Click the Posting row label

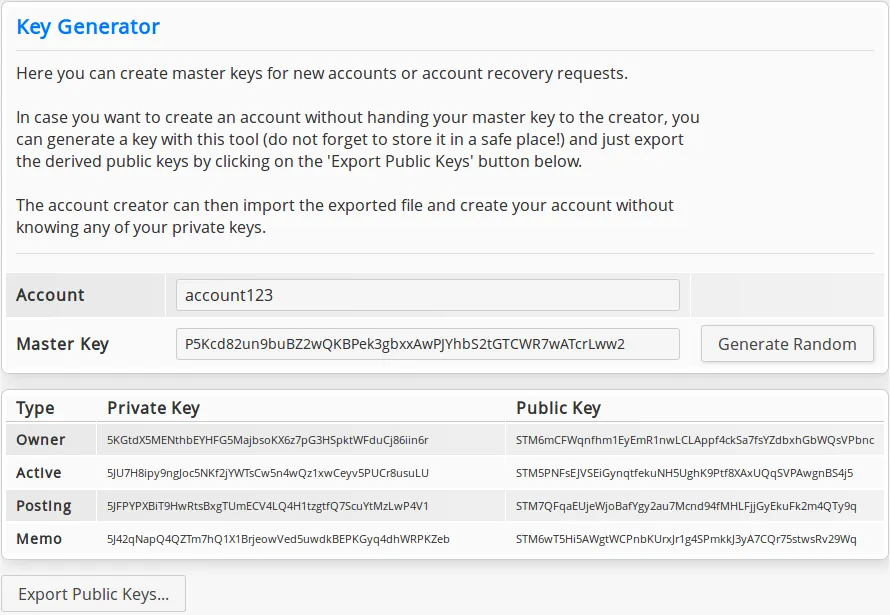(44, 506)
